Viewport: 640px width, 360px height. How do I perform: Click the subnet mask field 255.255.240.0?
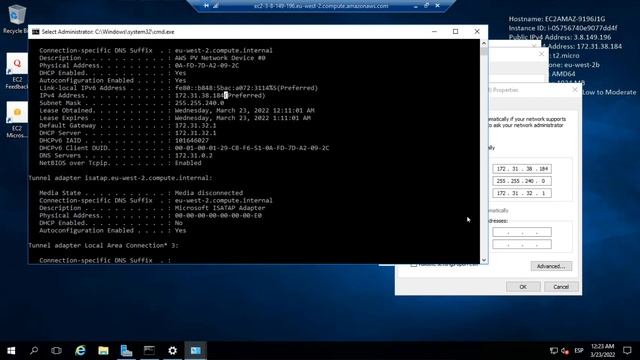[522, 181]
